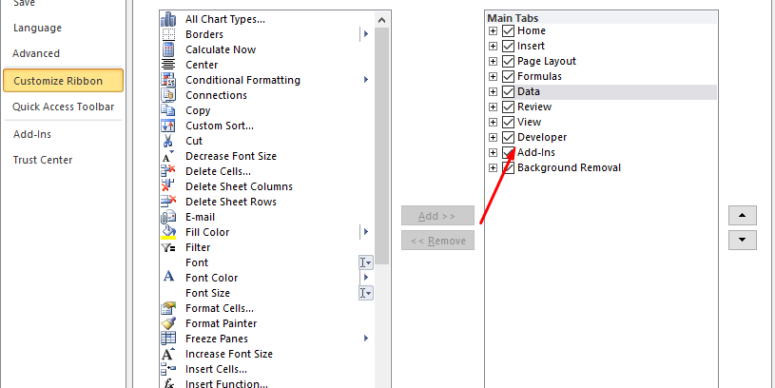Screen dimensions: 775x388
Task: Click the commands list scrollbar track
Action: click(382, 326)
